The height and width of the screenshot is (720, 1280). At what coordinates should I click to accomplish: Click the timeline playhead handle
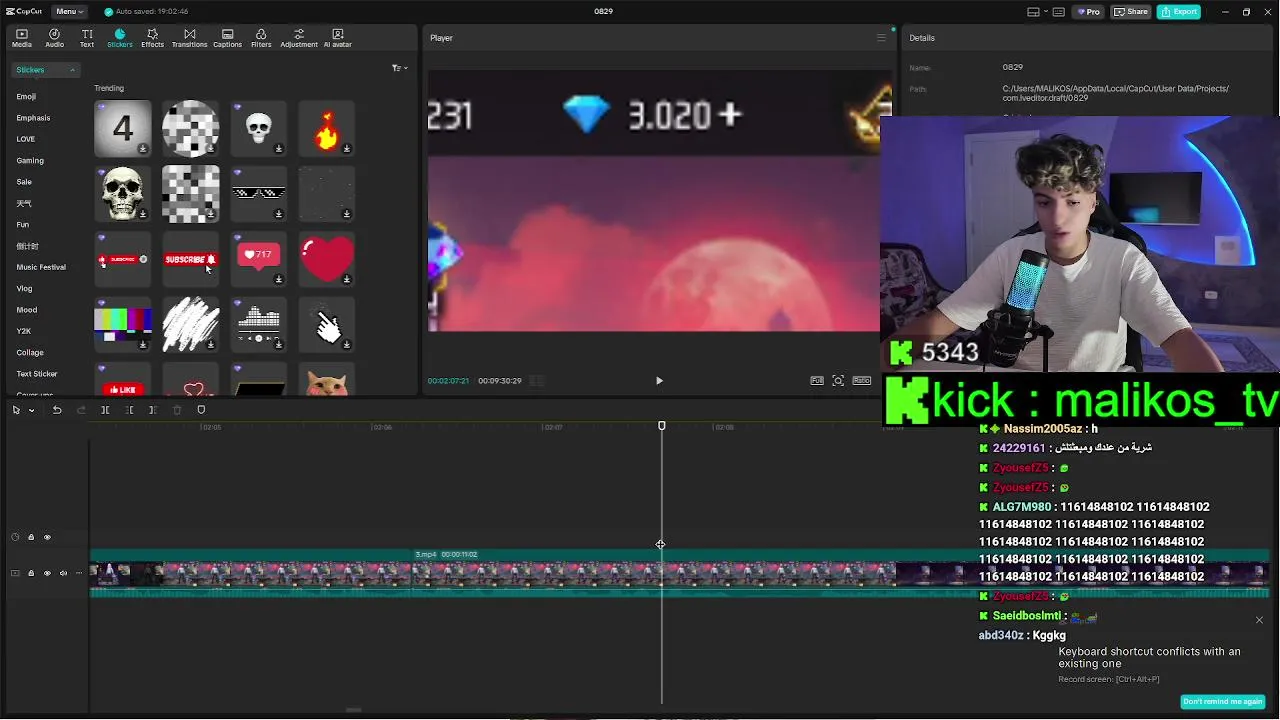[661, 426]
